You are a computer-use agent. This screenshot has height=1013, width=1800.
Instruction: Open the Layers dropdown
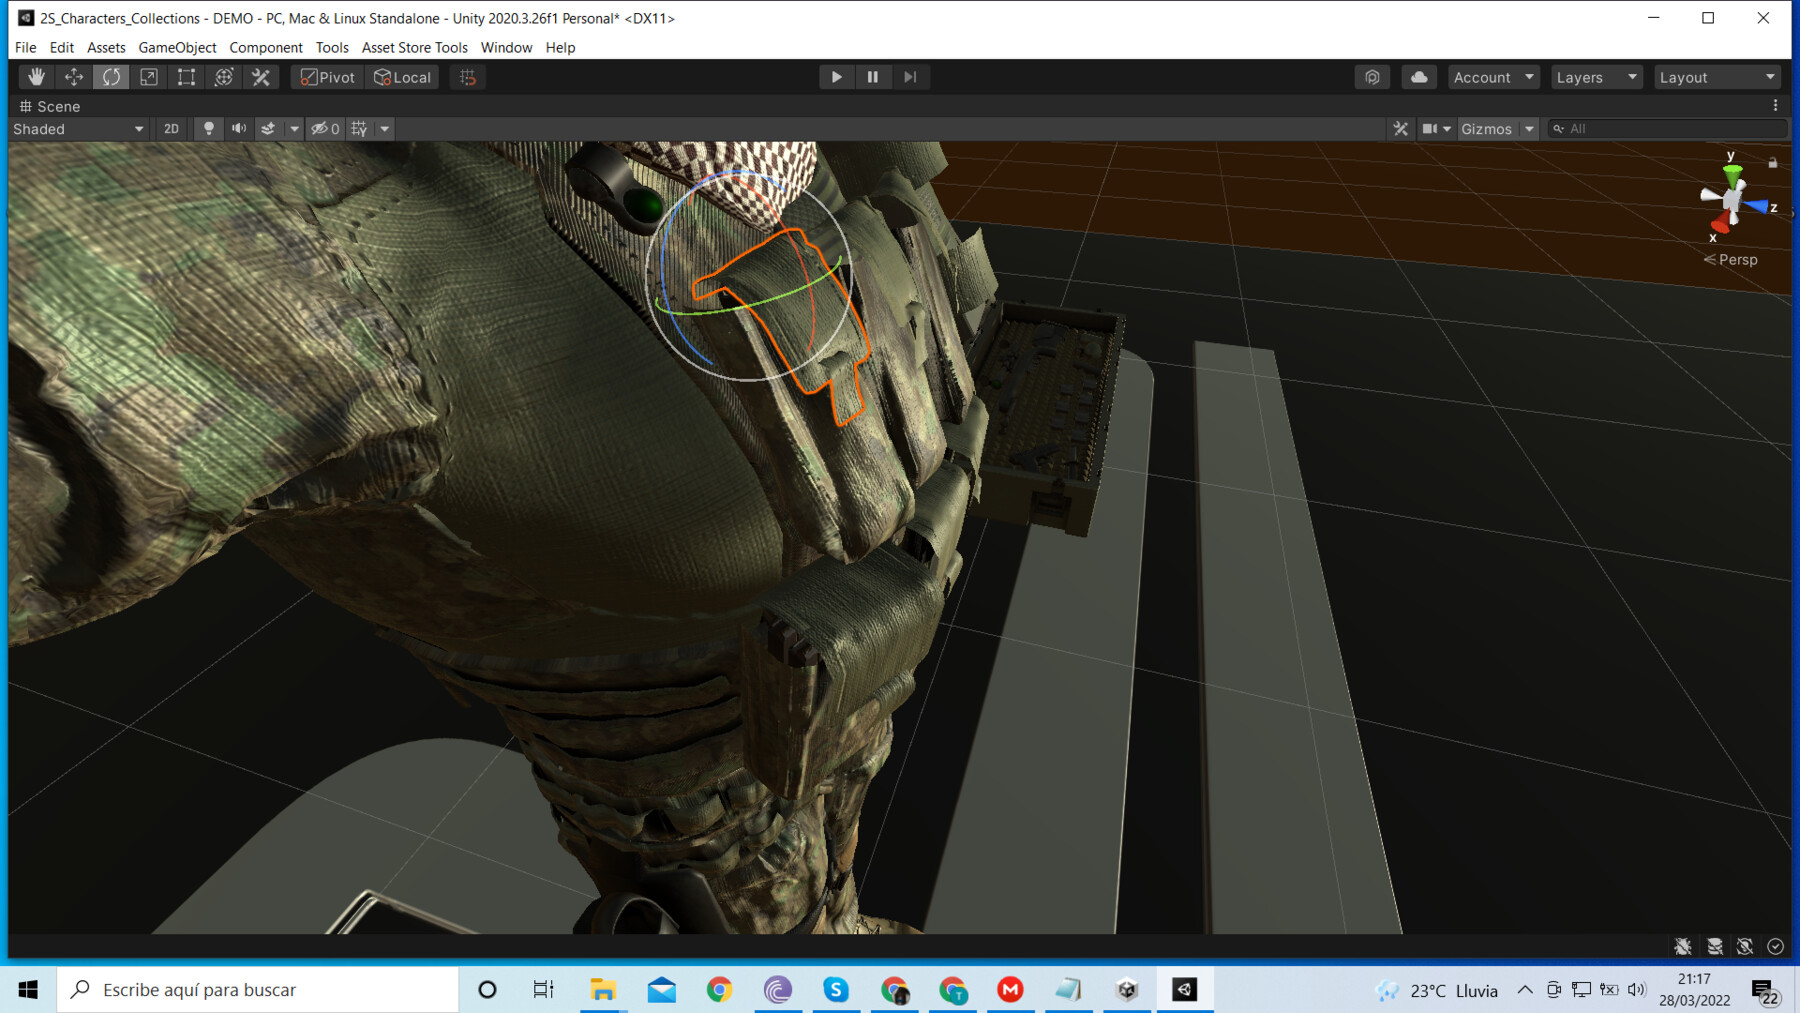(1597, 77)
